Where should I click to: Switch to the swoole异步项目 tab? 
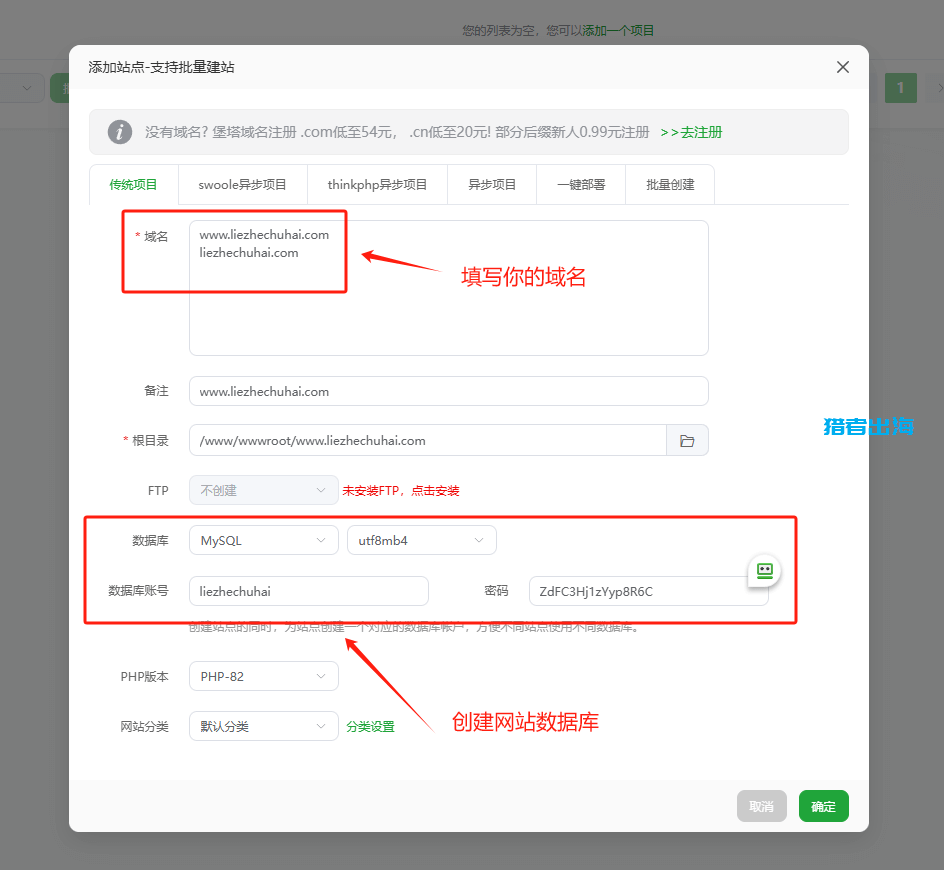pos(242,185)
